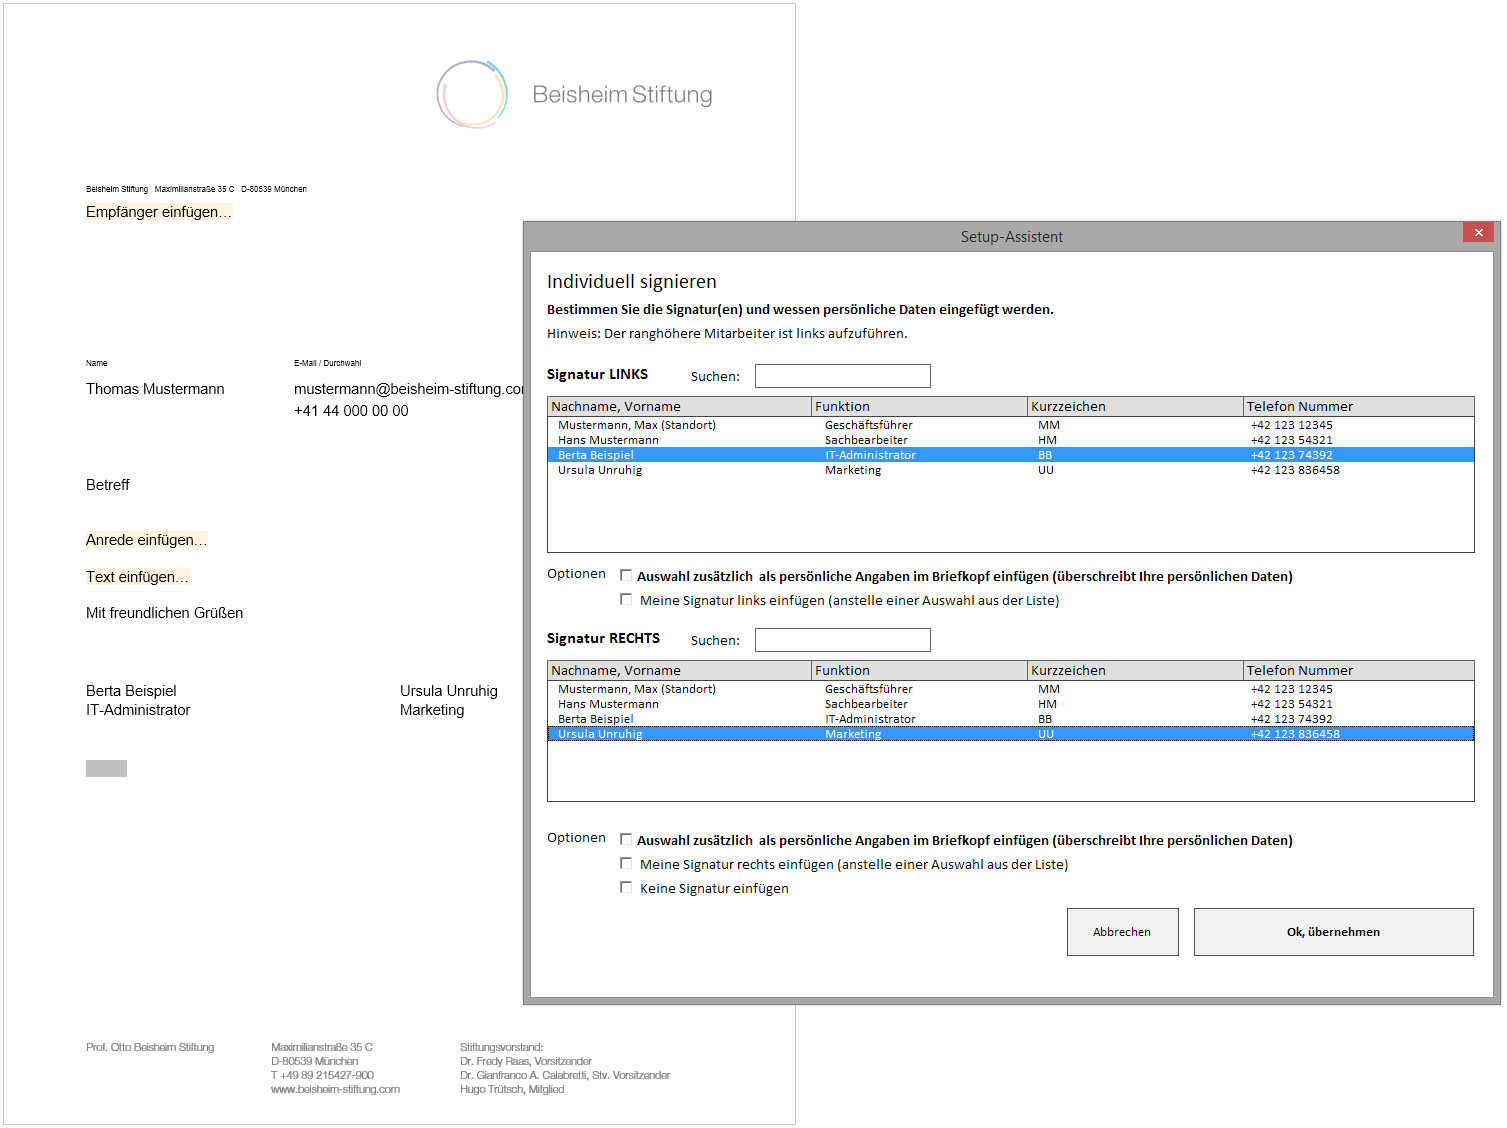Enable Briefkopf option under Signatur RECHTS
The width and height of the screenshot is (1507, 1128).
point(626,839)
